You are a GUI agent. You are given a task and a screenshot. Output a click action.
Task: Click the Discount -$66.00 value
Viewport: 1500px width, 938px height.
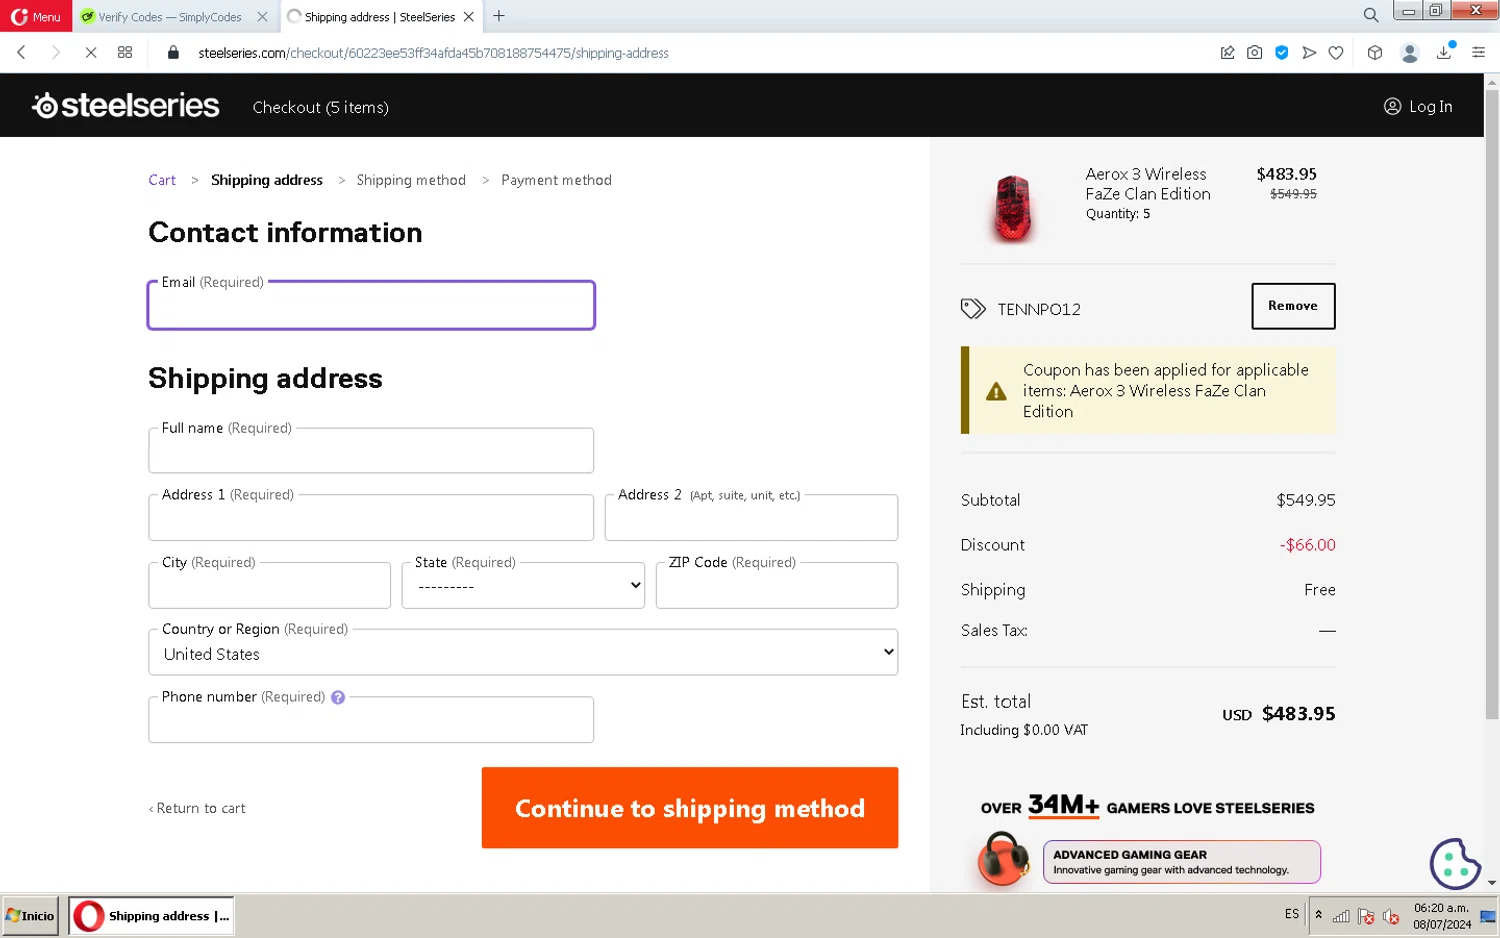1308,545
